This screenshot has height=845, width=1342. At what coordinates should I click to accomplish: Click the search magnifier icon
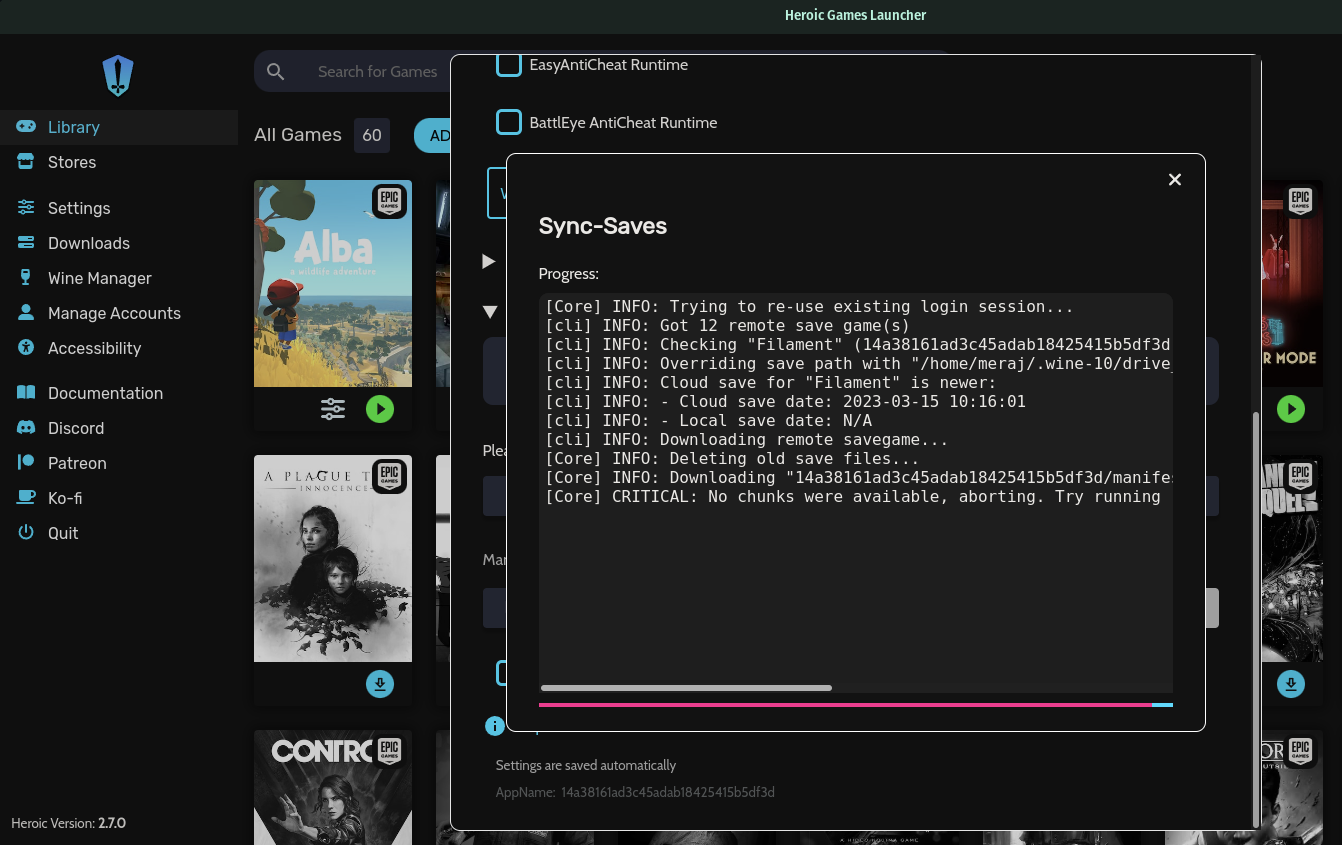pyautogui.click(x=275, y=71)
